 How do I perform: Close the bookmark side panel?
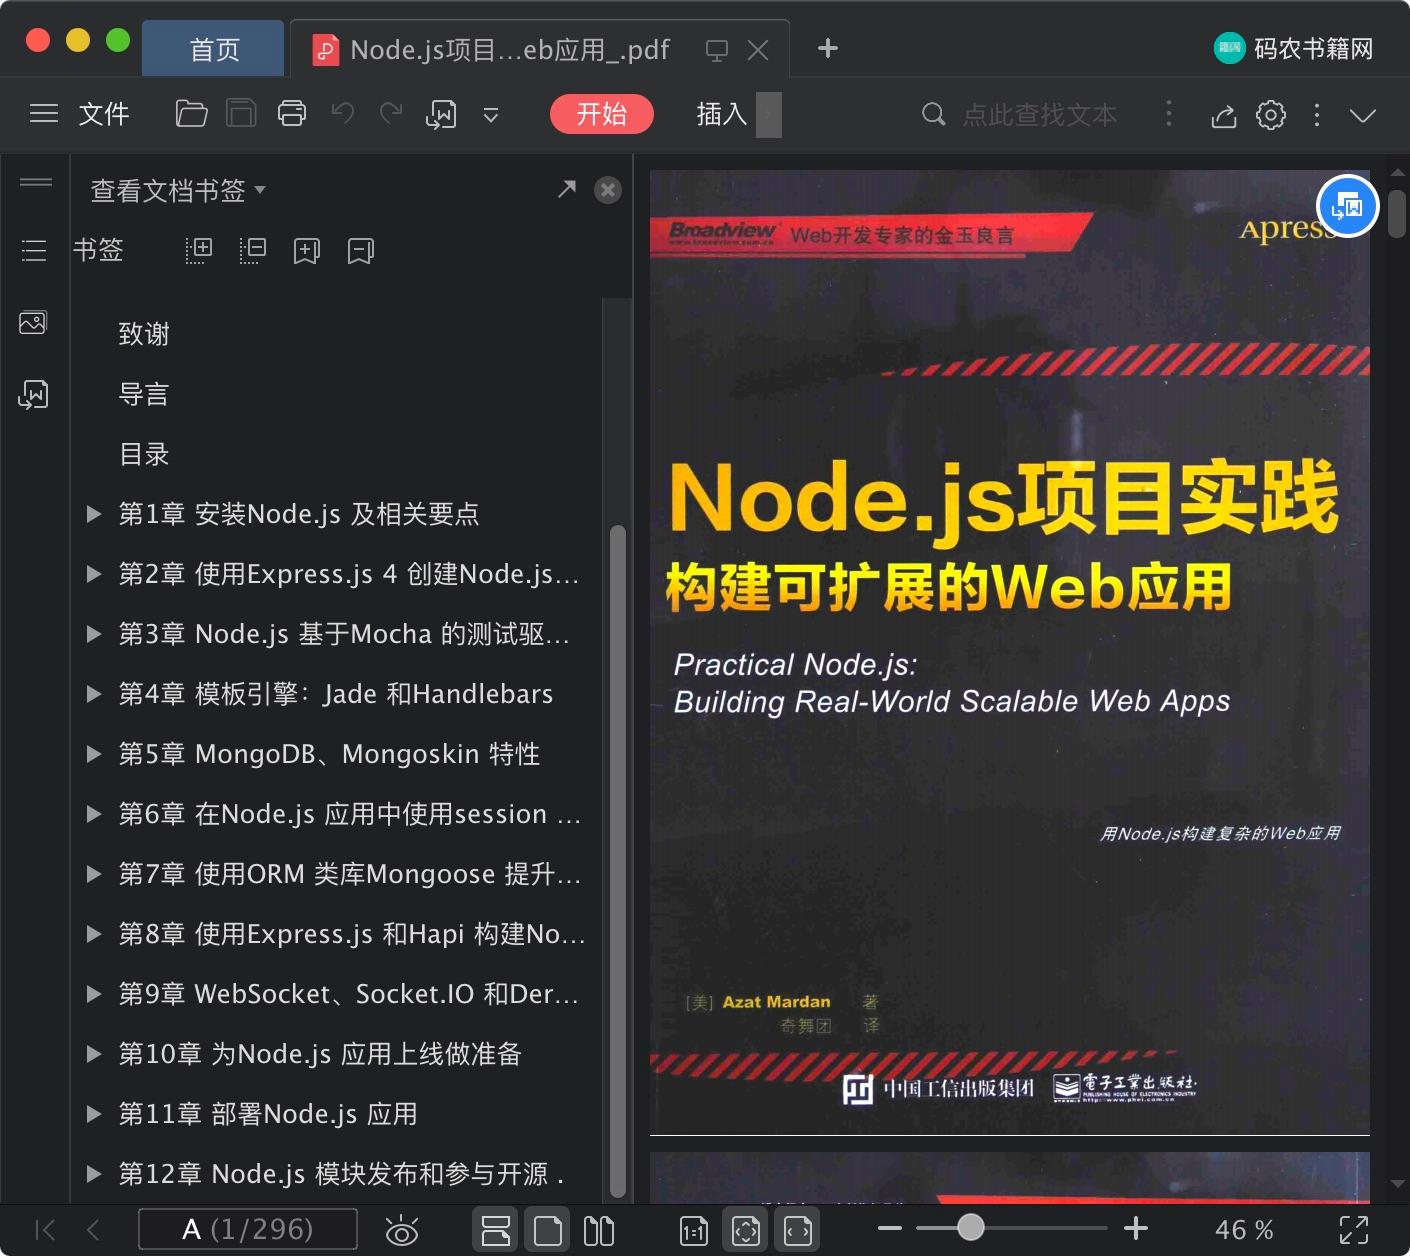(608, 190)
